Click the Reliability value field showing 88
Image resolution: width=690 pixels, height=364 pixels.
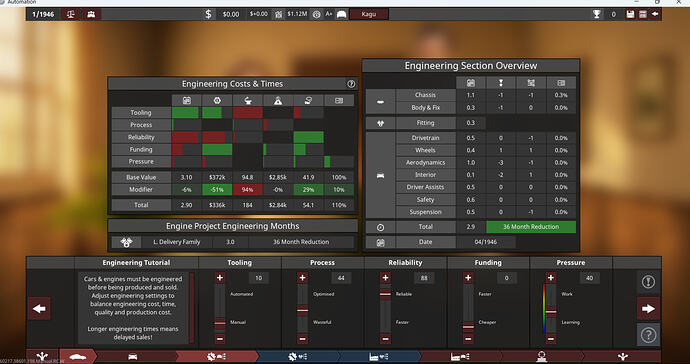click(424, 278)
